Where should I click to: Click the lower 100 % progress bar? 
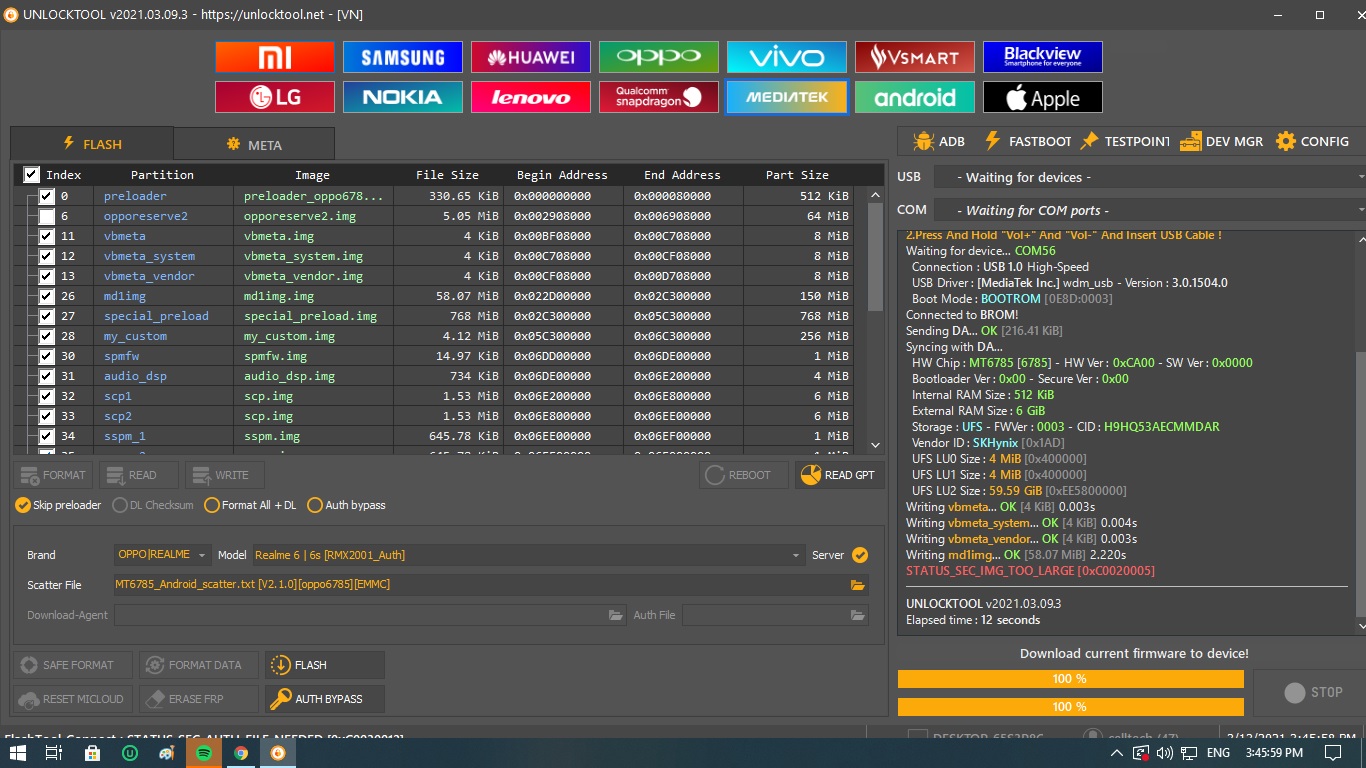[x=1070, y=707]
